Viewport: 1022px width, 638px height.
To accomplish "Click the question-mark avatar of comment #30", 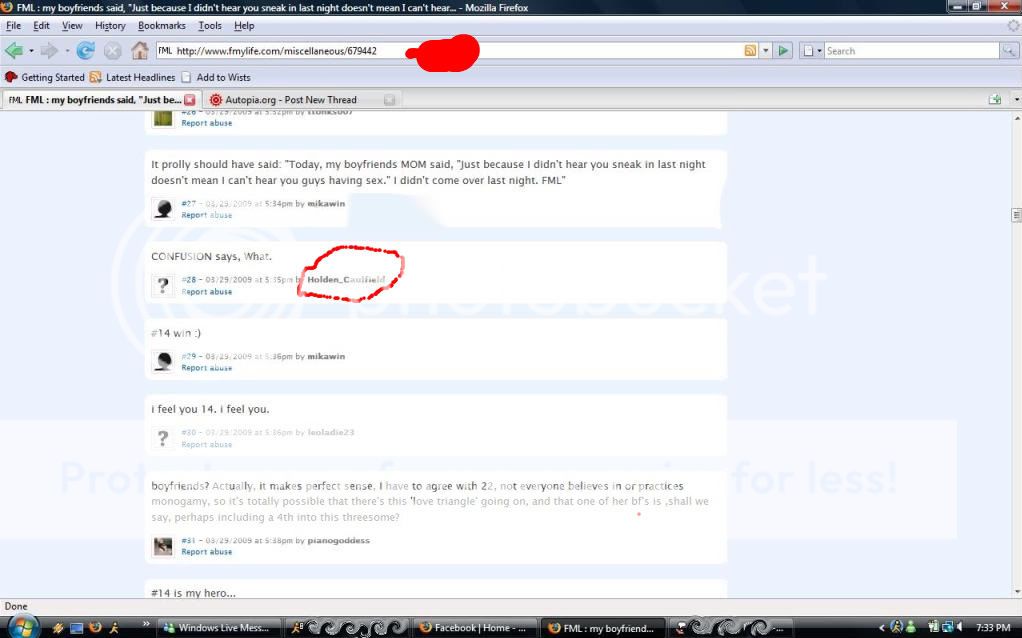I will tap(163, 438).
